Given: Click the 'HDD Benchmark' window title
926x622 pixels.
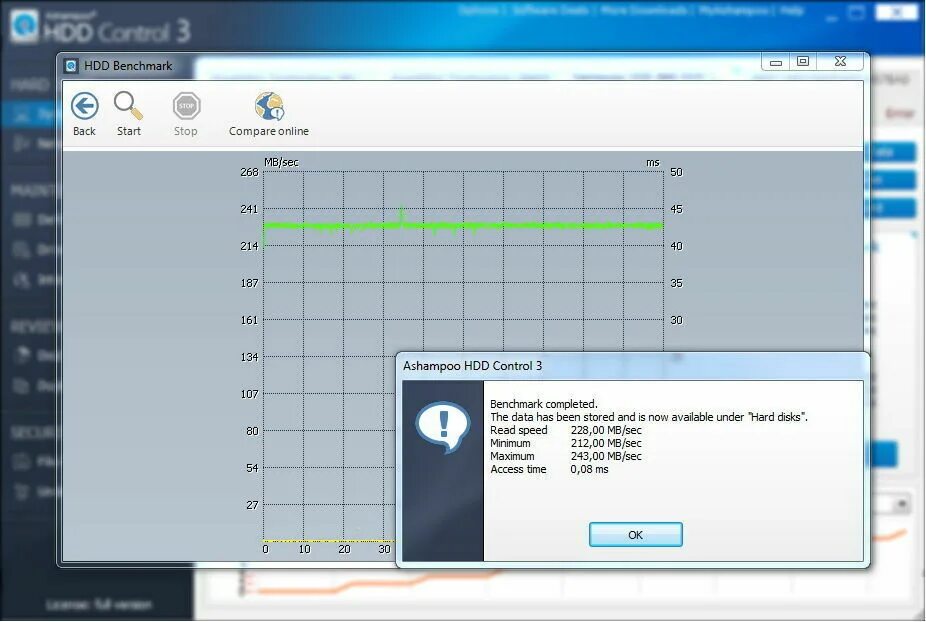Looking at the screenshot, I should 128,66.
